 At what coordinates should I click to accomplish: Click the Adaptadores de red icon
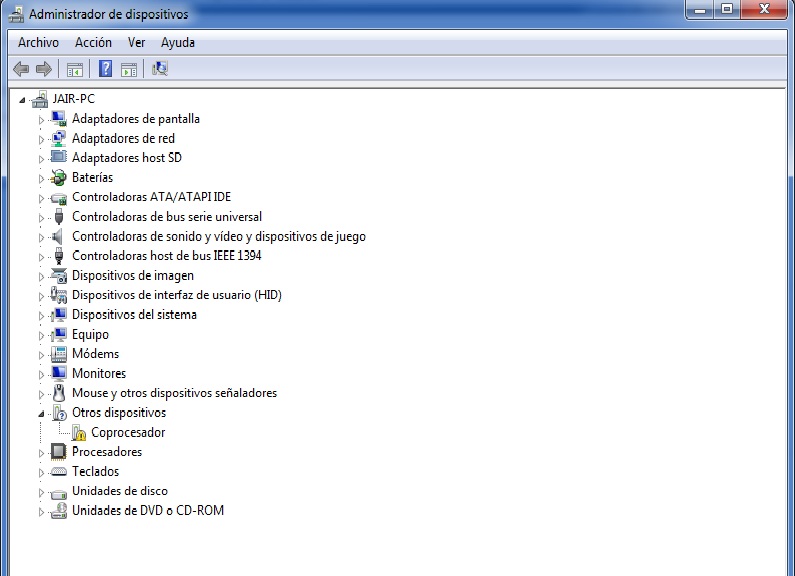59,138
